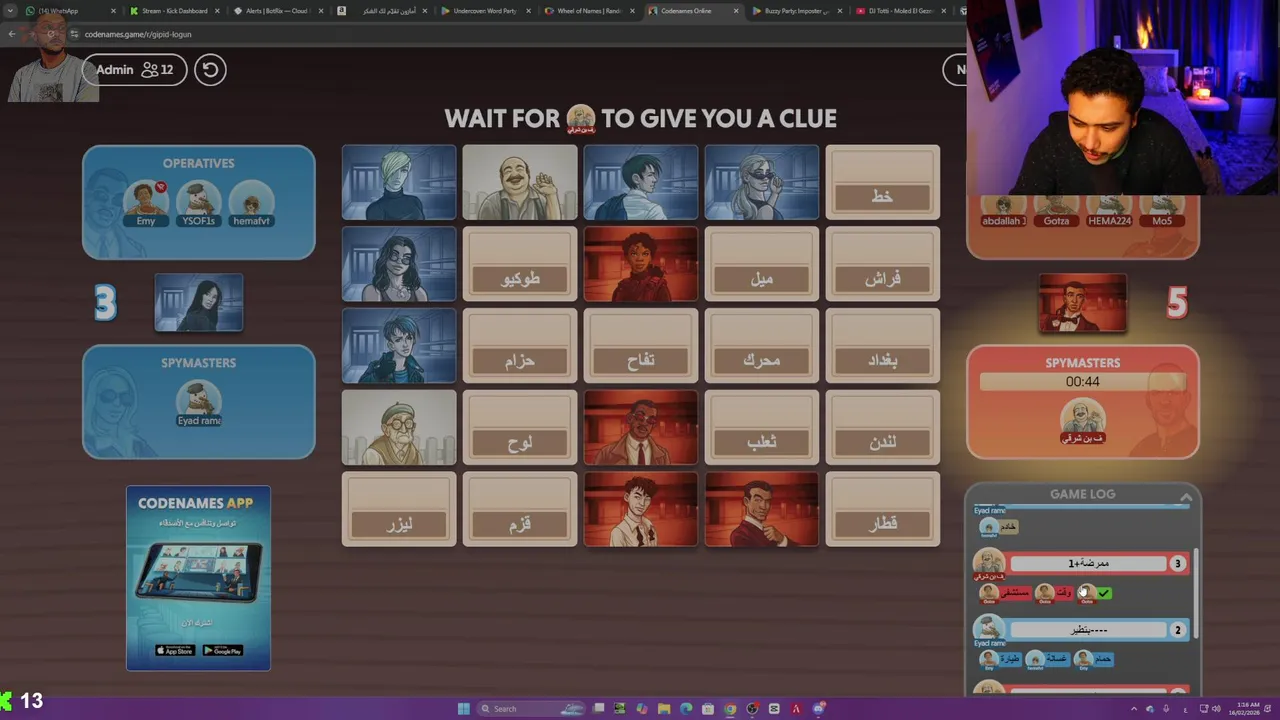Select the word card ليزر
Screen dimensions: 1280x720
pyautogui.click(x=399, y=510)
